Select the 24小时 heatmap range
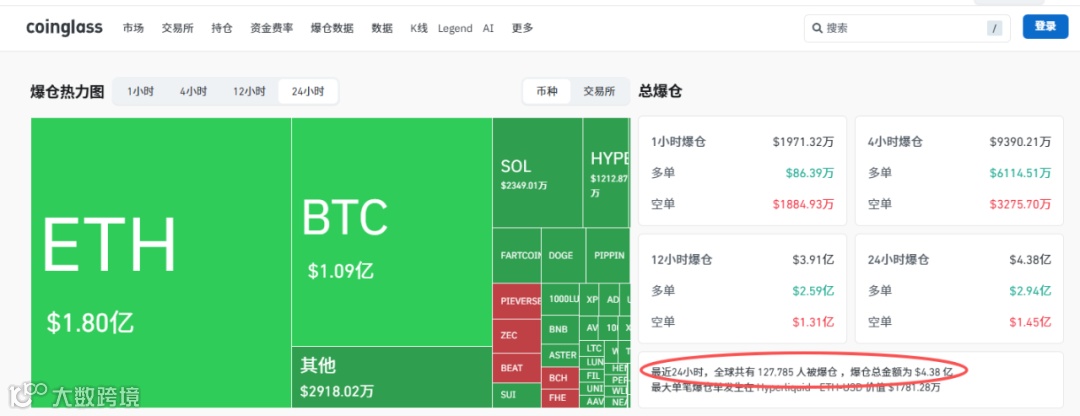1080x416 pixels. click(x=308, y=91)
